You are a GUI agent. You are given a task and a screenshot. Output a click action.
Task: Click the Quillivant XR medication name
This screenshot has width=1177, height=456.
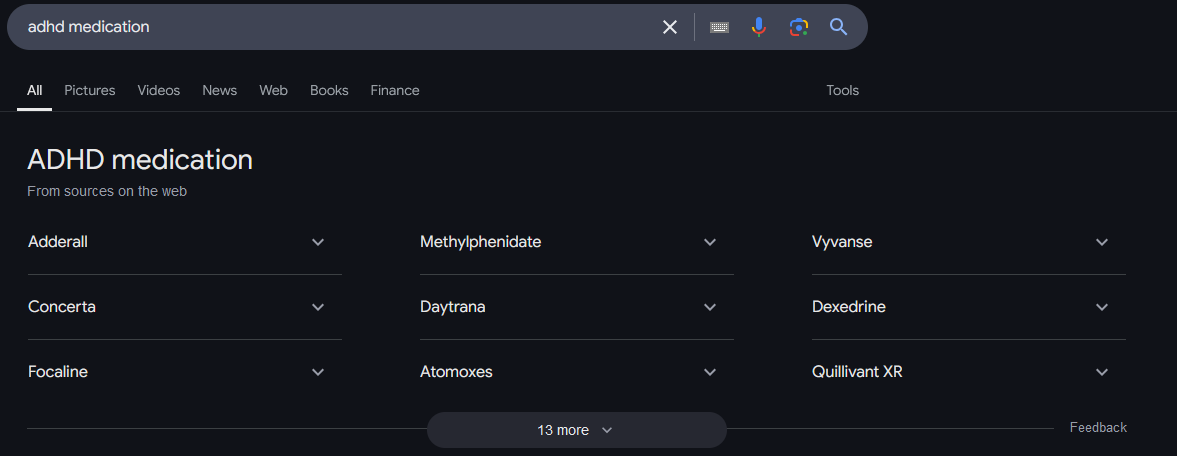858,372
